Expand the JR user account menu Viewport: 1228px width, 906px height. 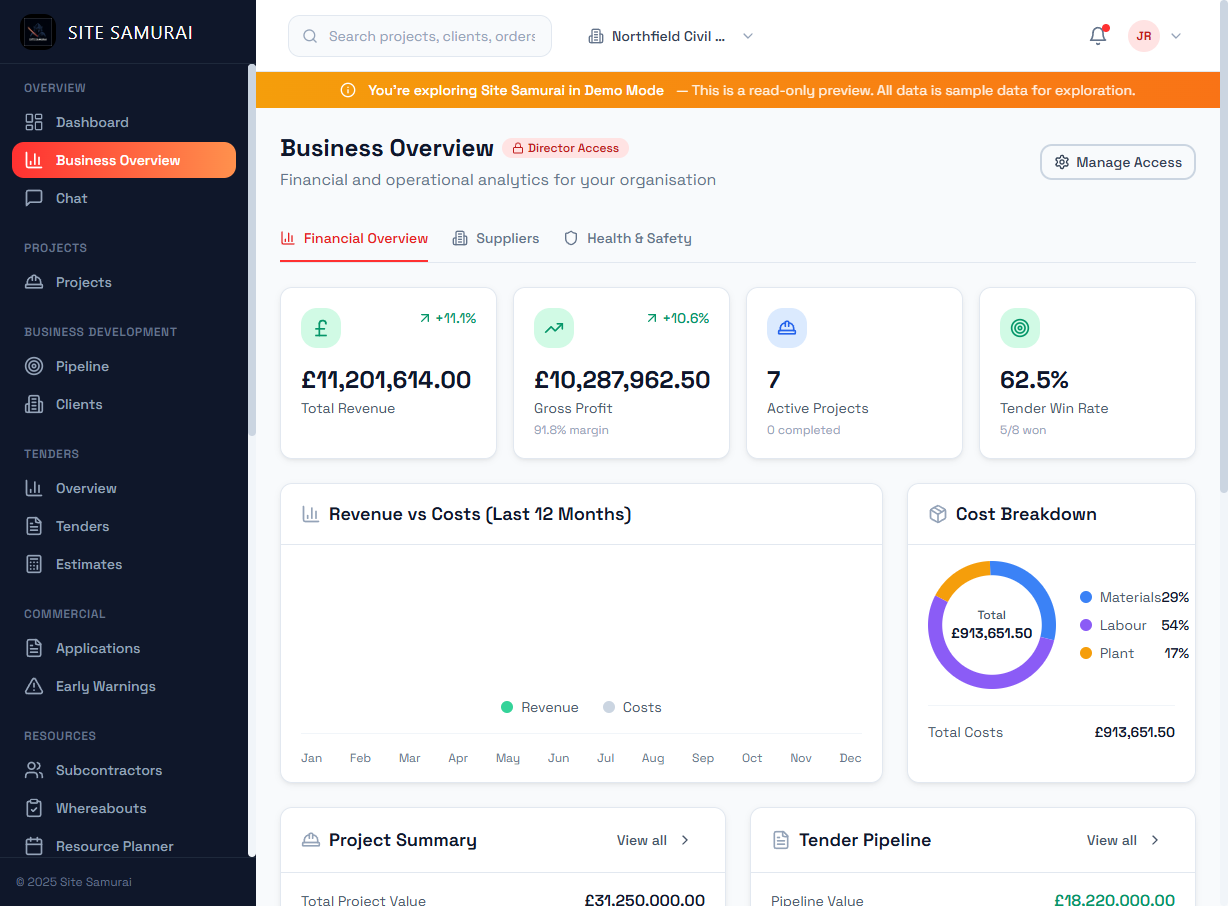1157,35
